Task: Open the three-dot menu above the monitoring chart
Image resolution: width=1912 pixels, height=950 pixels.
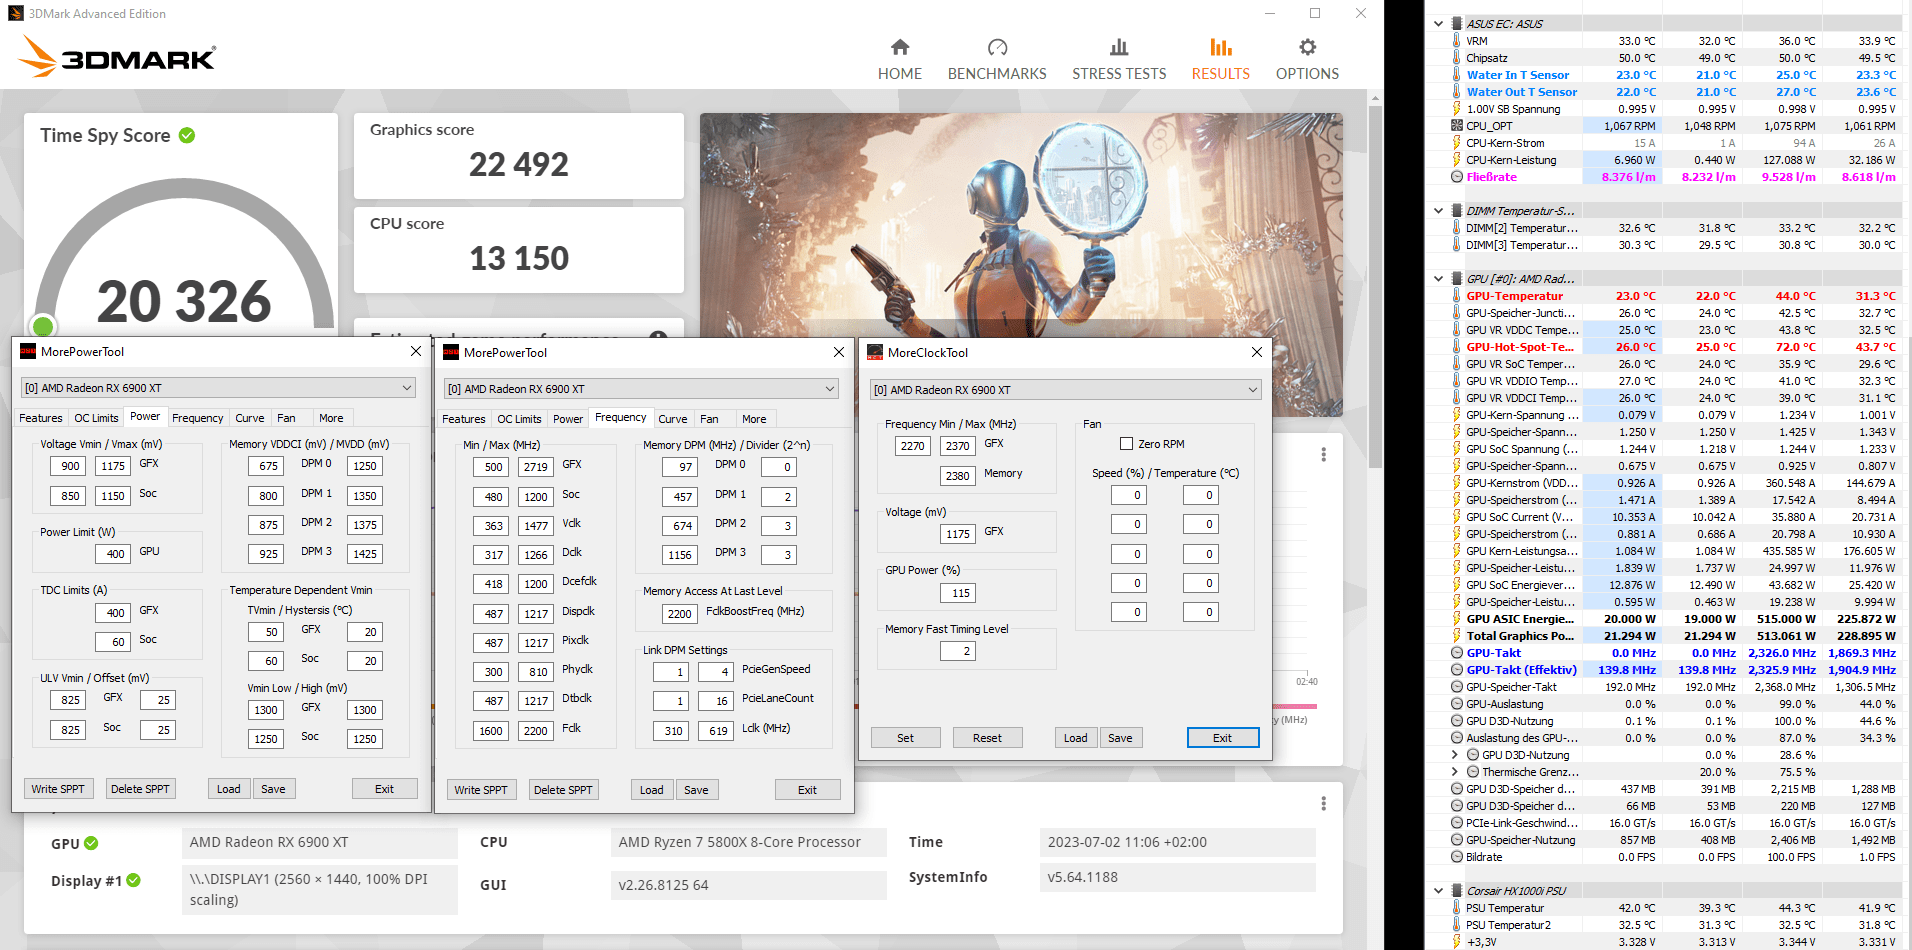Action: pyautogui.click(x=1323, y=454)
